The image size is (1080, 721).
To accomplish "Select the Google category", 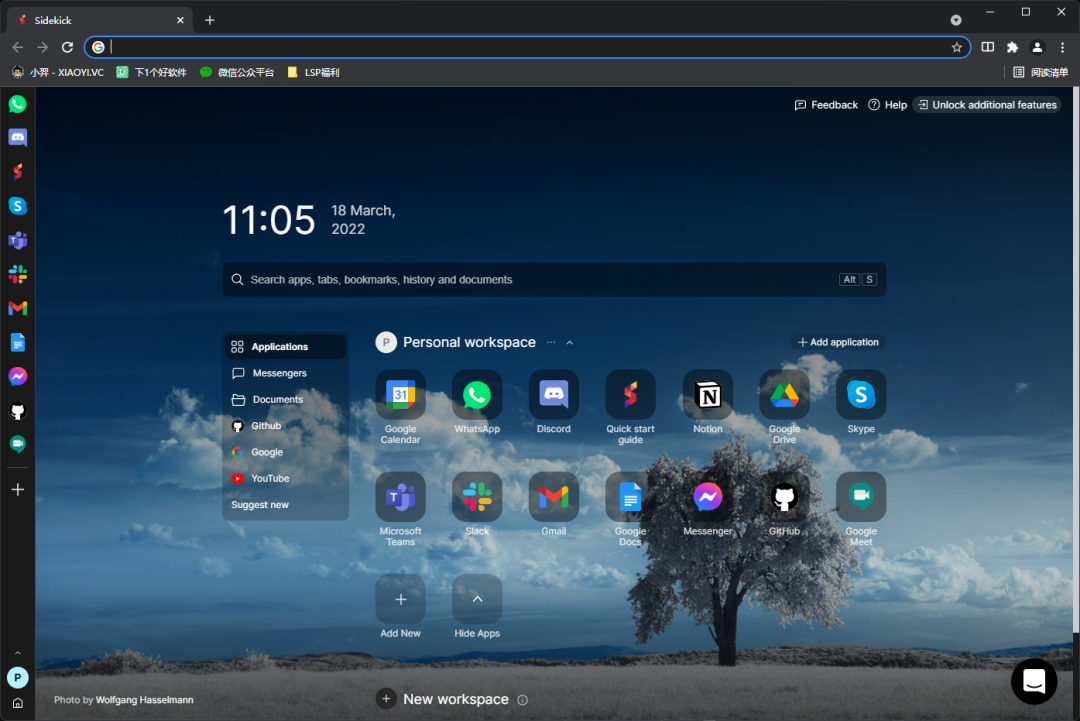I will (x=286, y=452).
